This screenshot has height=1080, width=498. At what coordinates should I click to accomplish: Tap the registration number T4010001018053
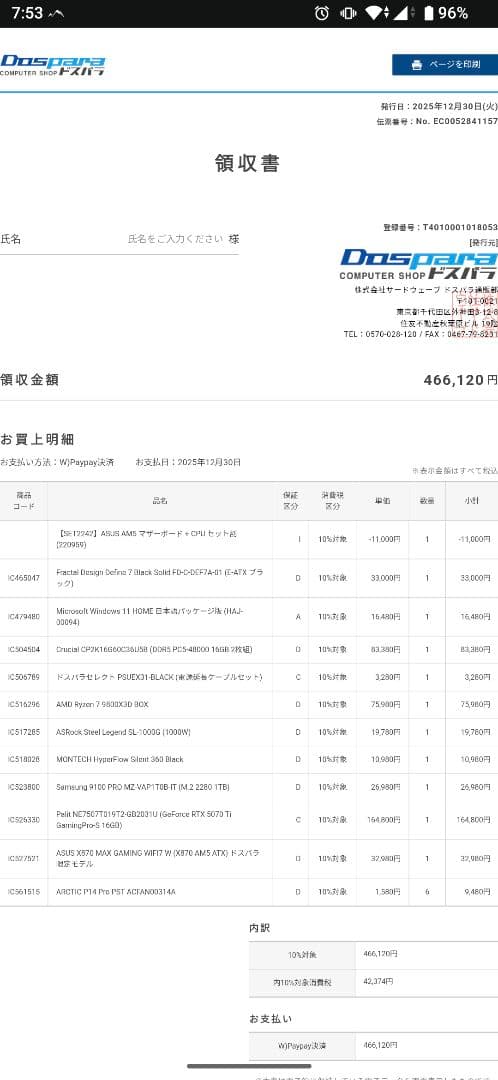460,227
